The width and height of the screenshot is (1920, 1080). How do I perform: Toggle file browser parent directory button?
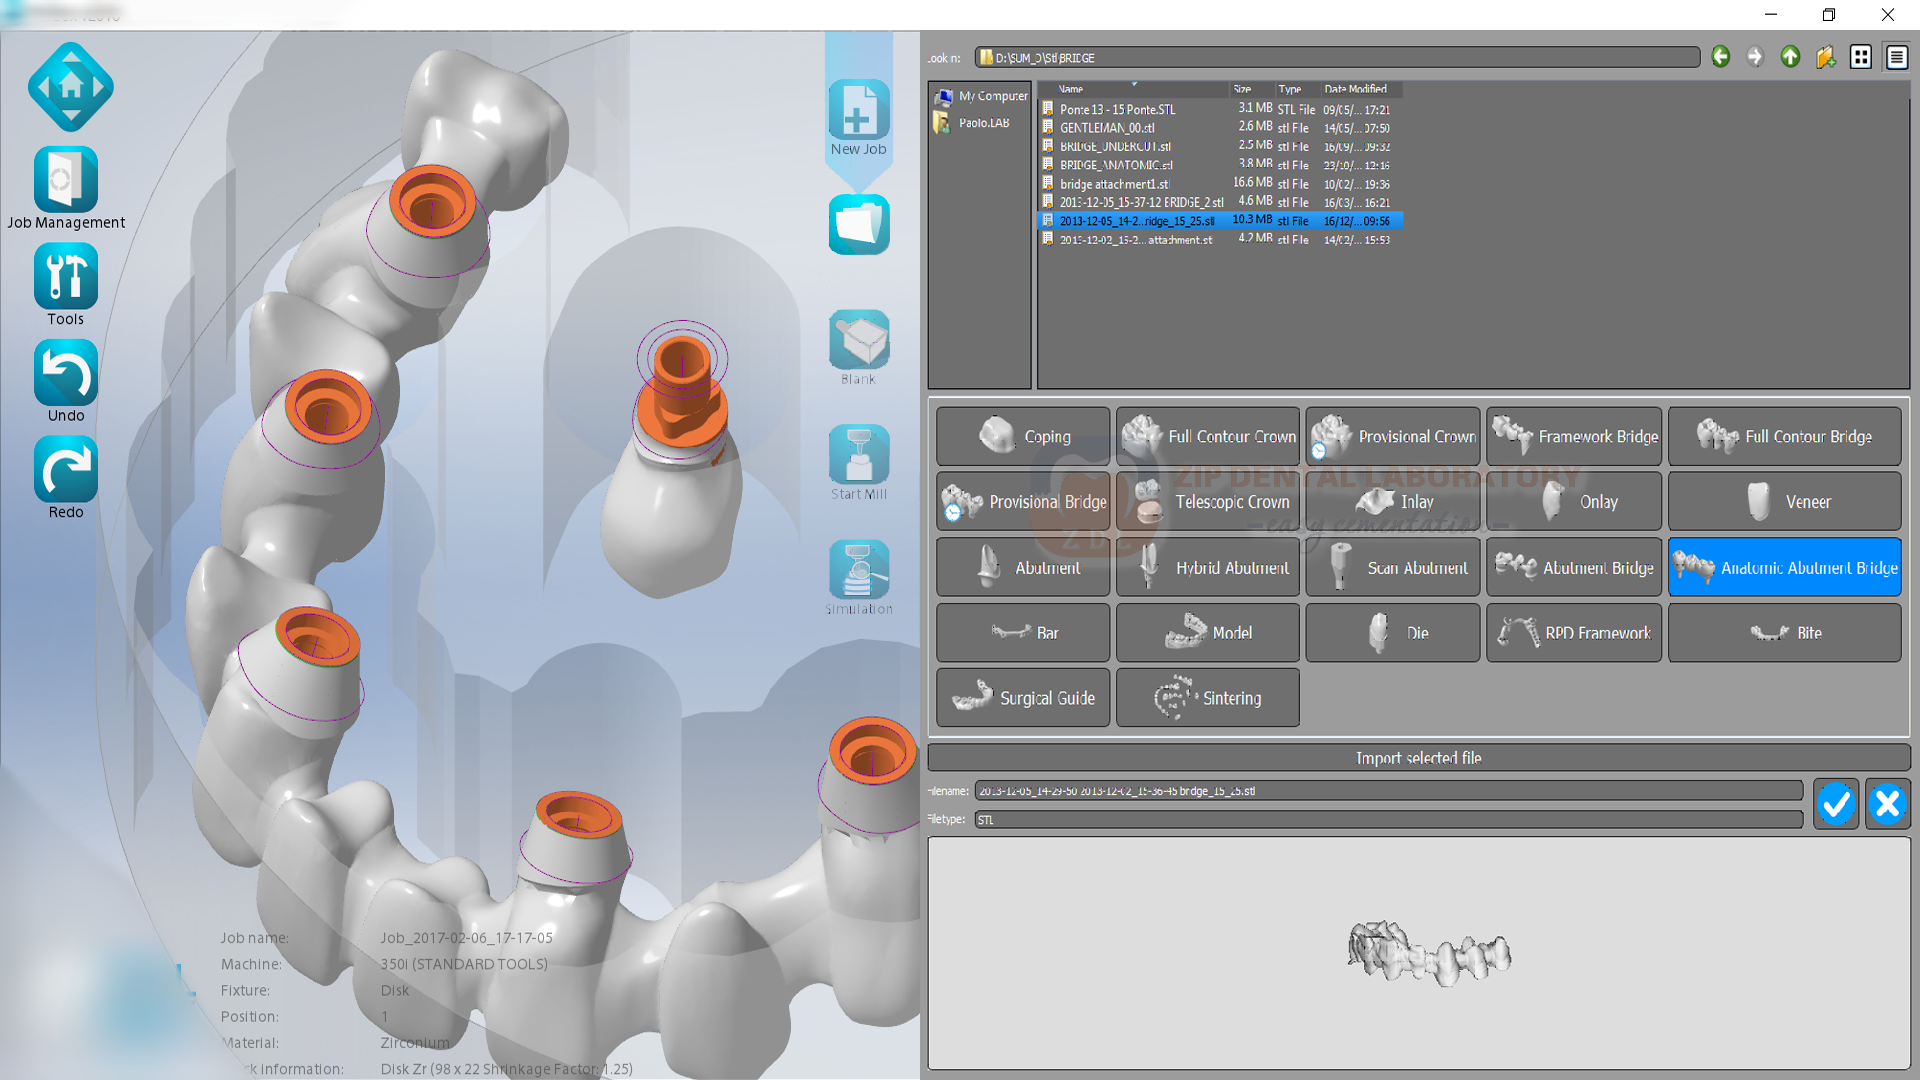click(x=1789, y=57)
